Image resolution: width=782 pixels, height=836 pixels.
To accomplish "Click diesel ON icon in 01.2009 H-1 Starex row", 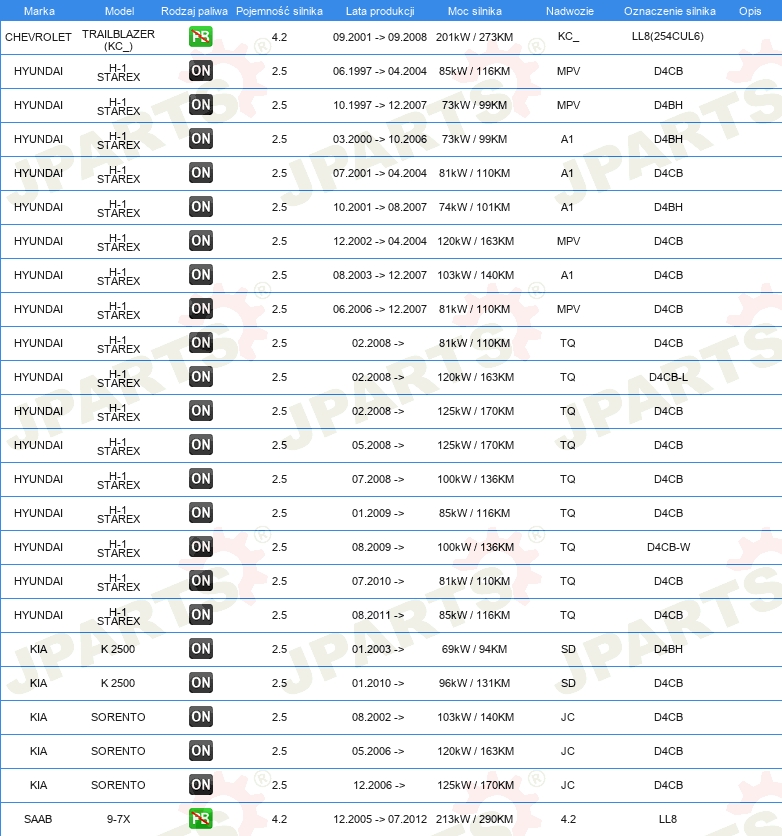I will (x=201, y=513).
